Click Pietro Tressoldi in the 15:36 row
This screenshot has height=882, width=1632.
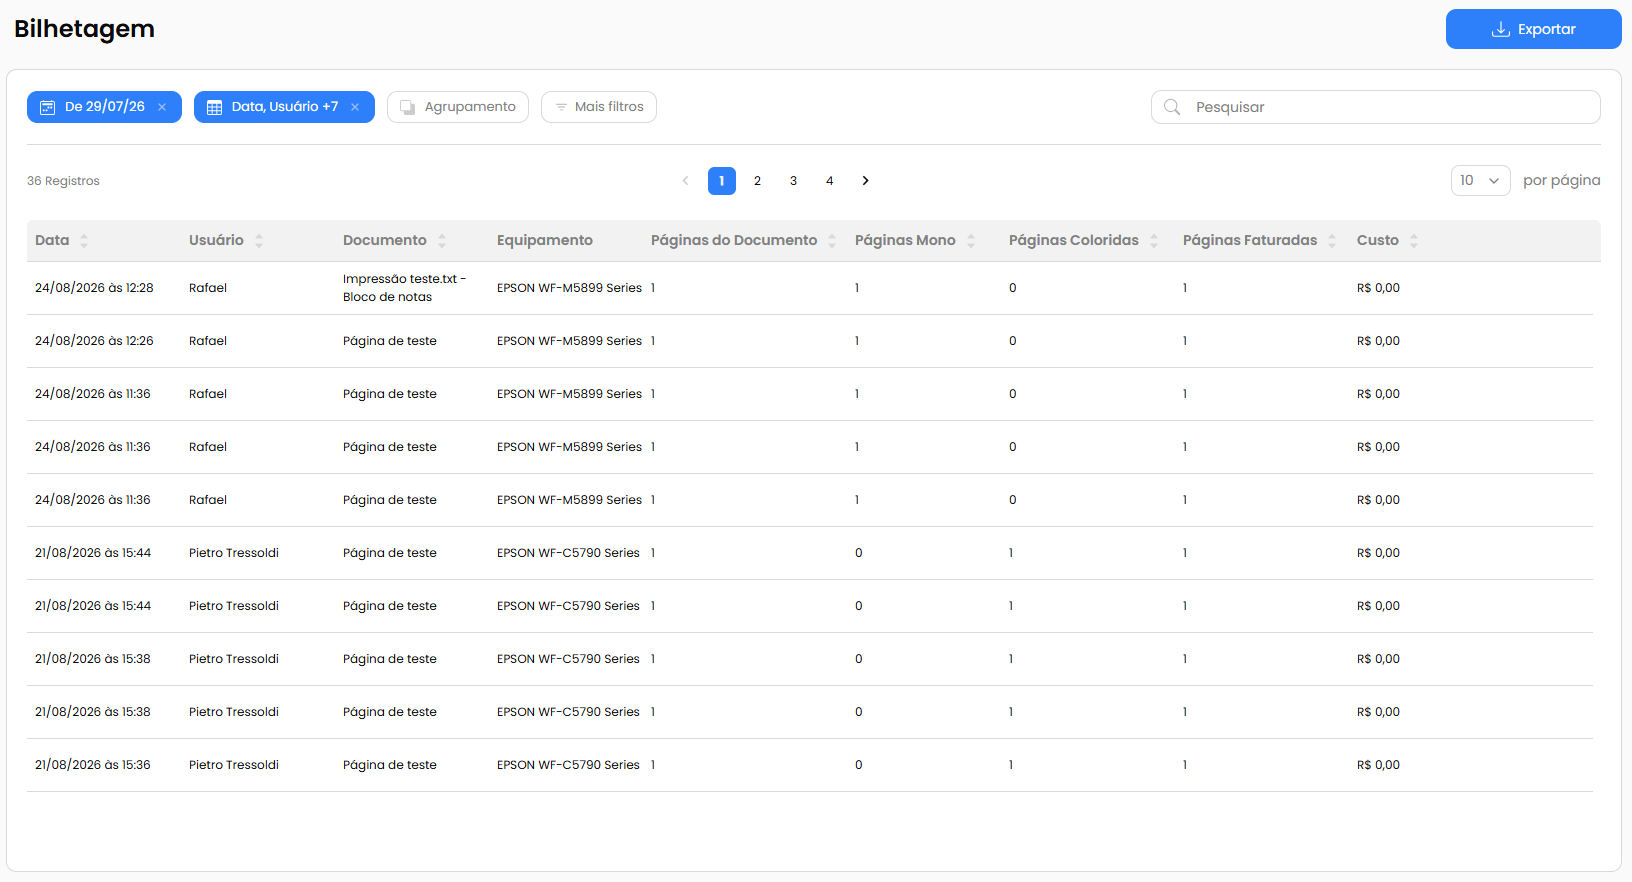(x=234, y=765)
